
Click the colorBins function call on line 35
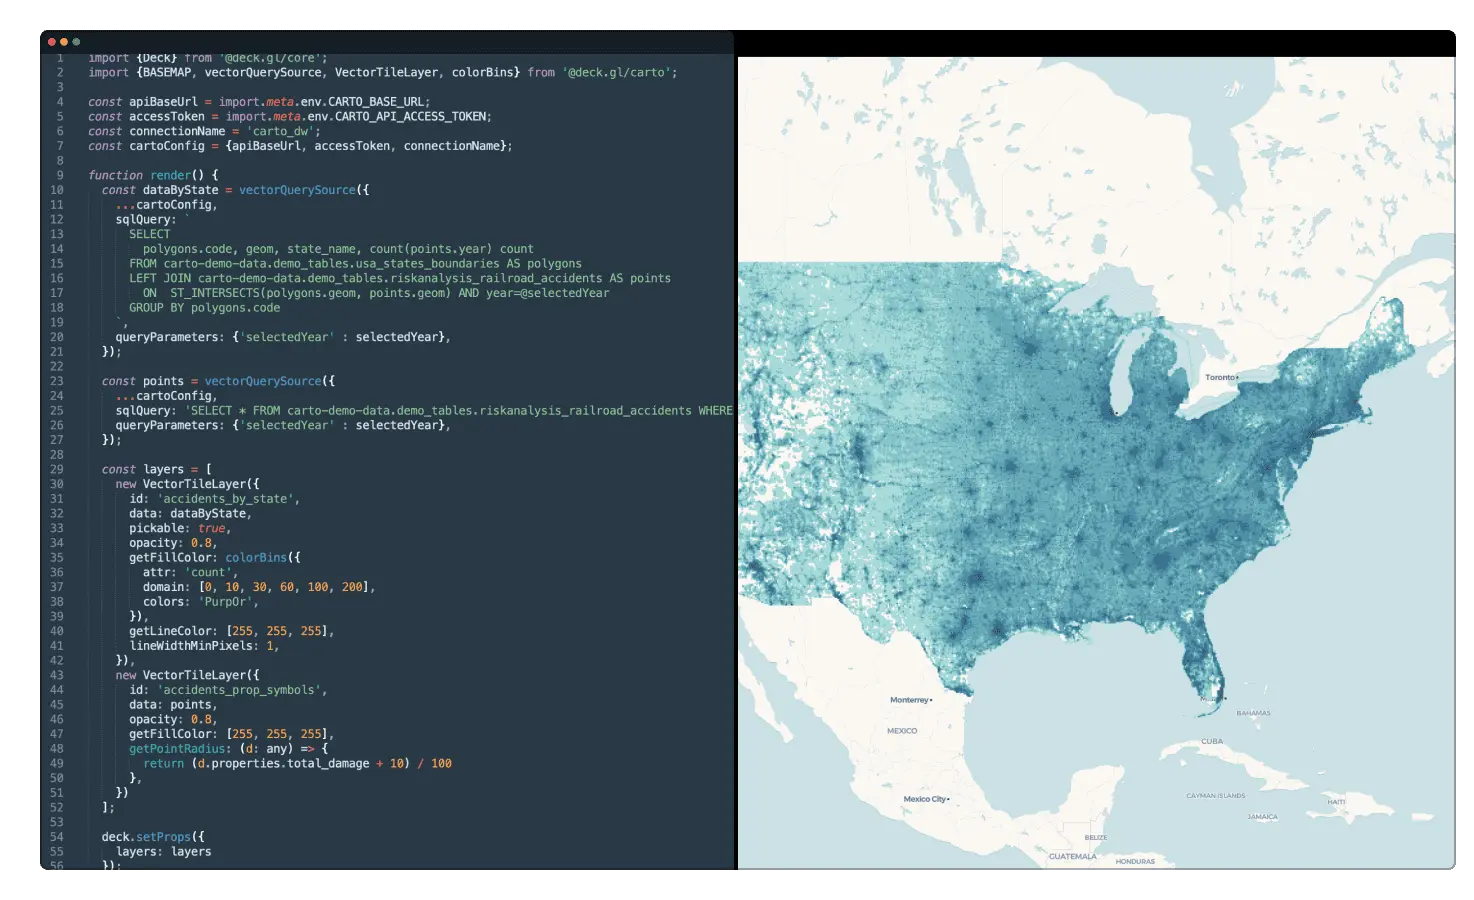(257, 557)
